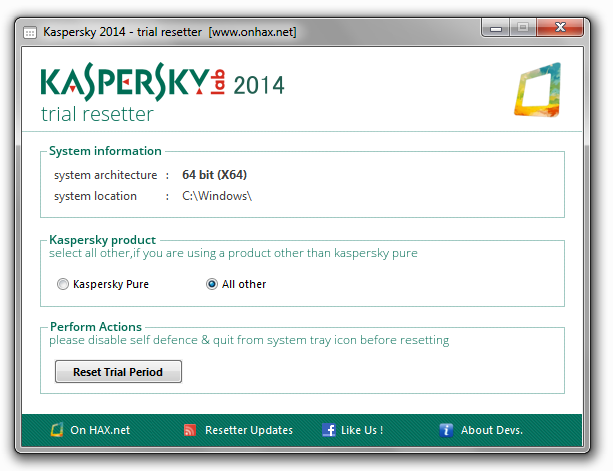Viewport: 613px width, 471px height.
Task: Select the All other radio button
Action: coord(212,284)
